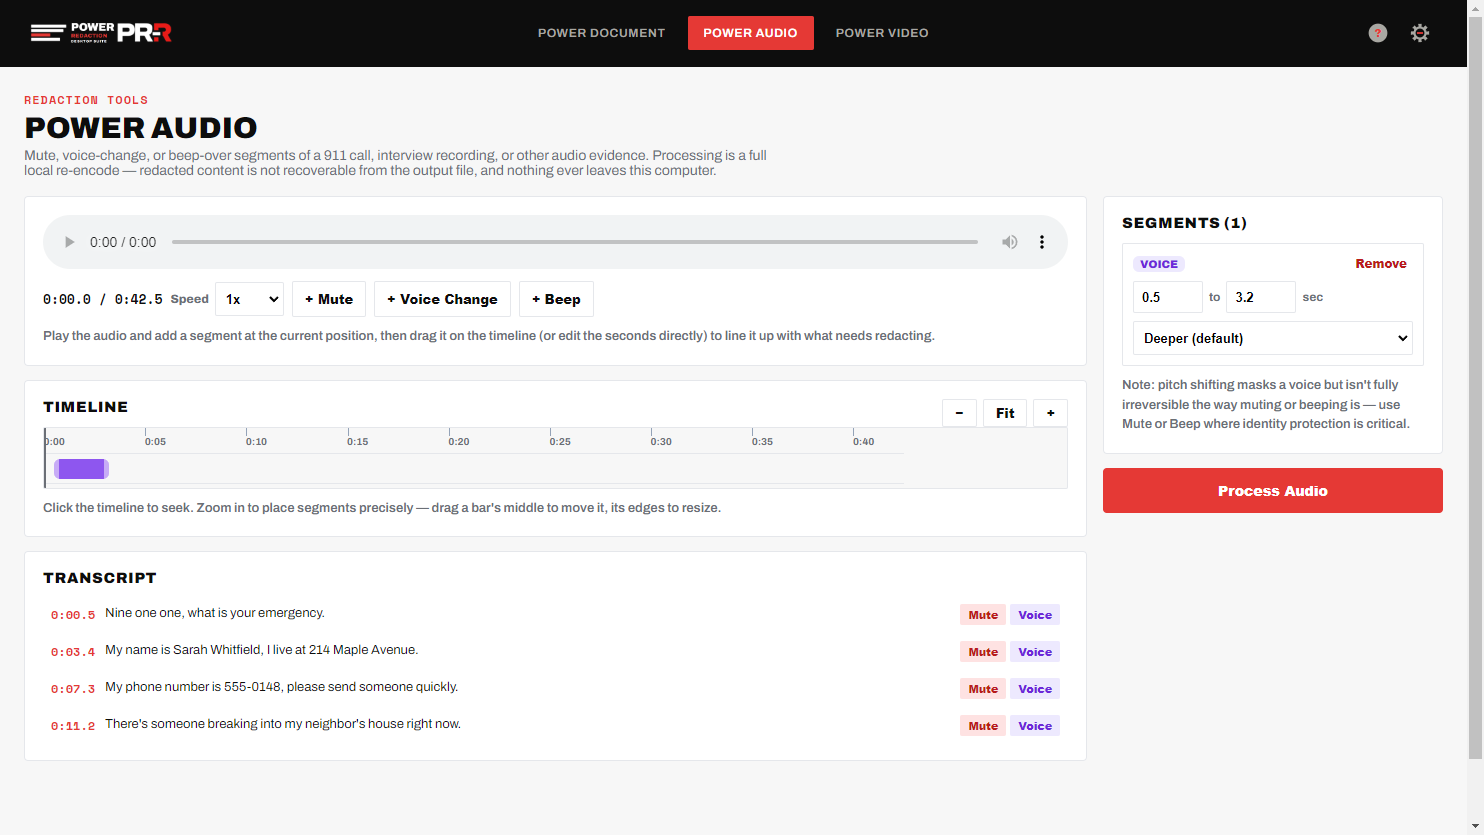Click position readout 0:00.0 / 0:42.5
Screen dimensions: 1484x835
click(x=102, y=299)
